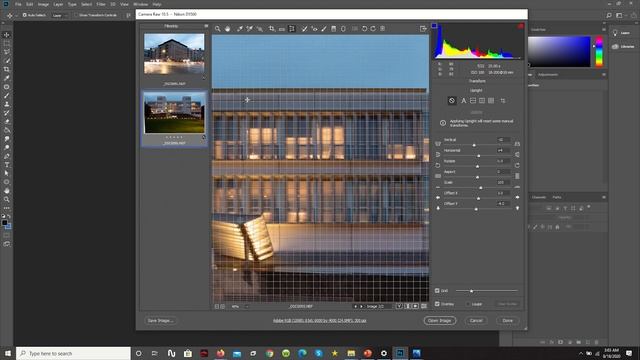Select second filmstrip thumbnail with green lawn
Screen dimensions: 640x360
click(x=174, y=113)
